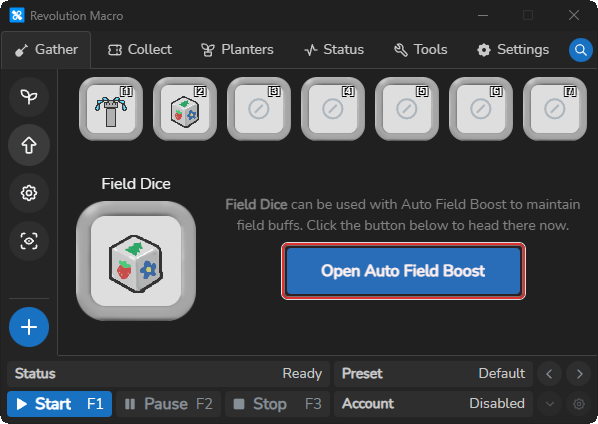Click the Pause F2 button
The image size is (598, 424).
(169, 404)
